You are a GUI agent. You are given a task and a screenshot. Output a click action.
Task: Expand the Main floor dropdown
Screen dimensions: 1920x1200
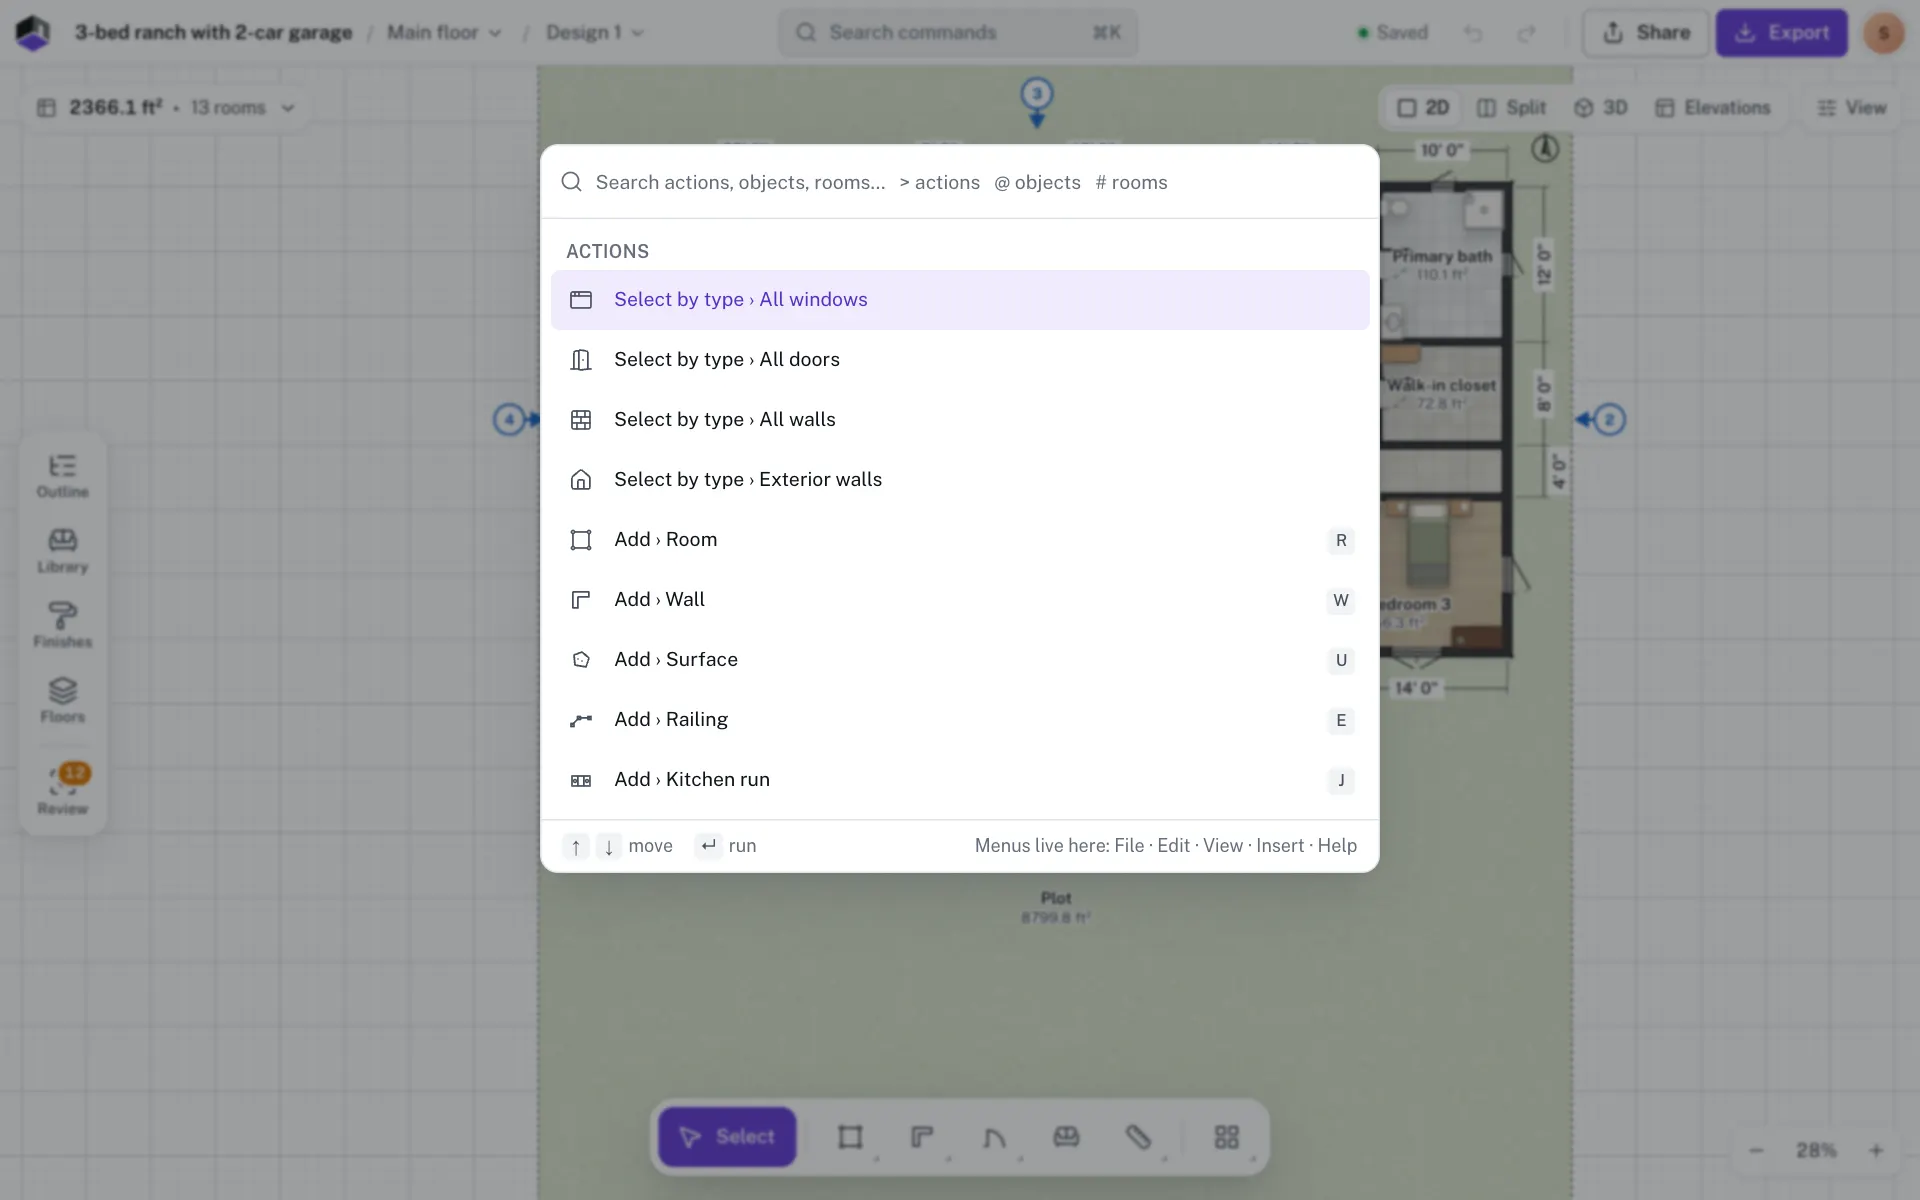[444, 32]
